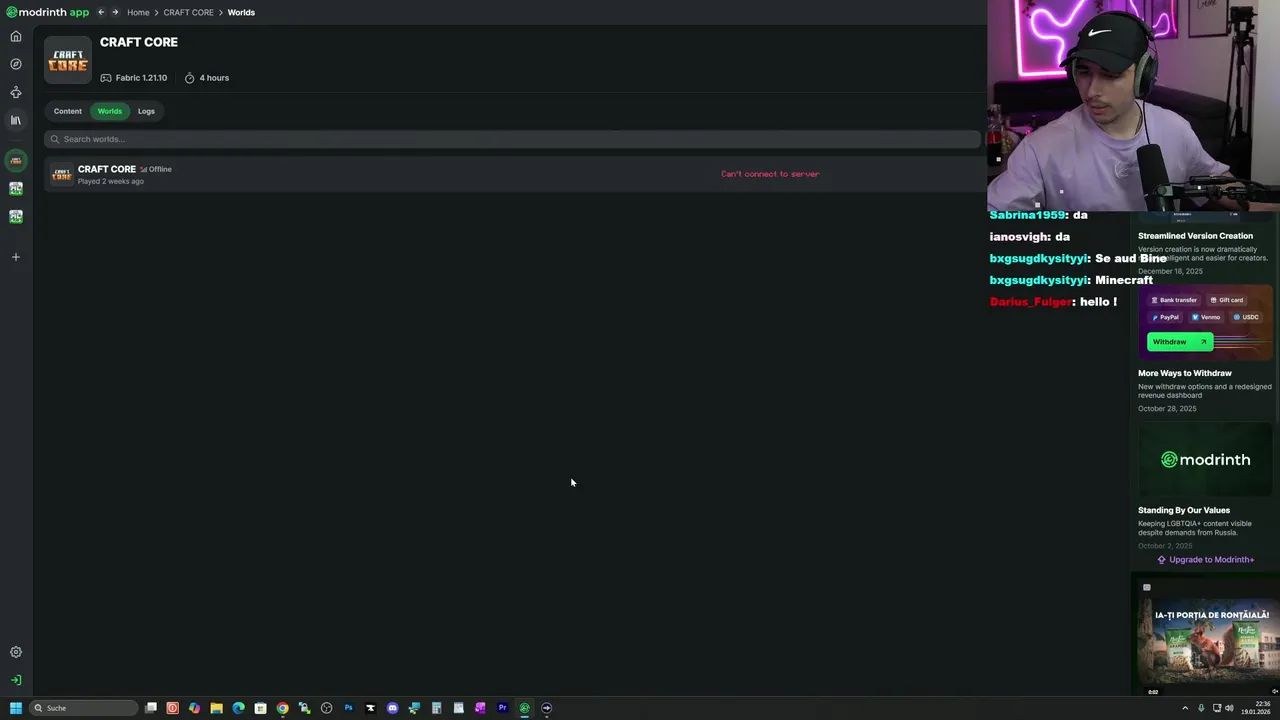Open File Explorer from taskbar
Viewport: 1280px width, 720px height.
(x=216, y=708)
